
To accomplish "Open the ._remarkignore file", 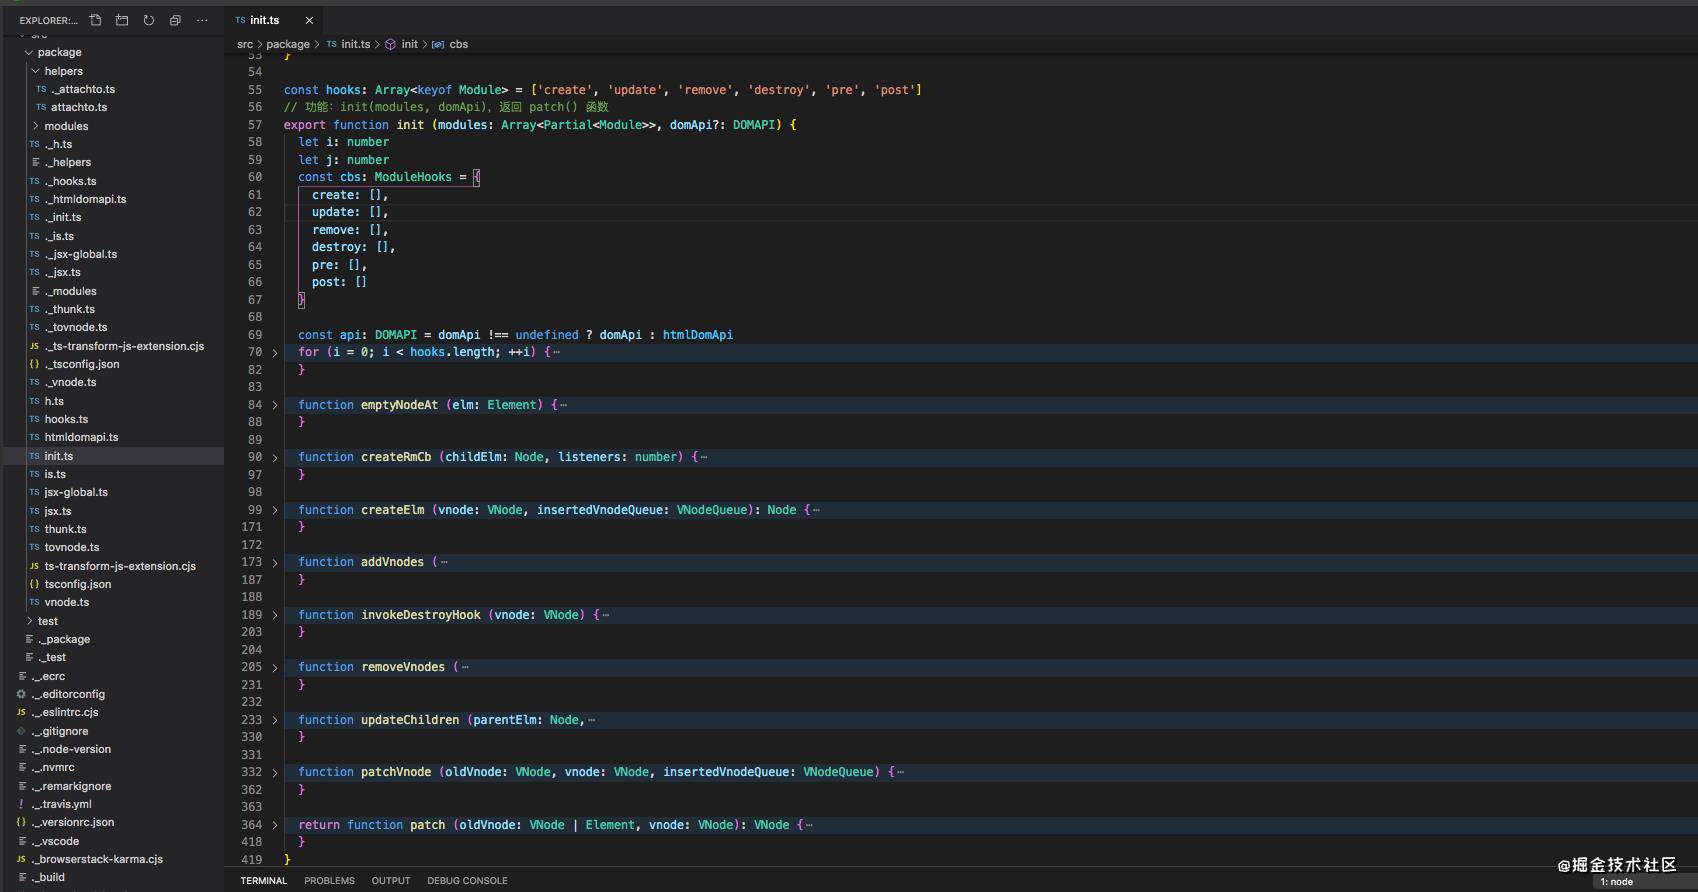I will point(71,786).
